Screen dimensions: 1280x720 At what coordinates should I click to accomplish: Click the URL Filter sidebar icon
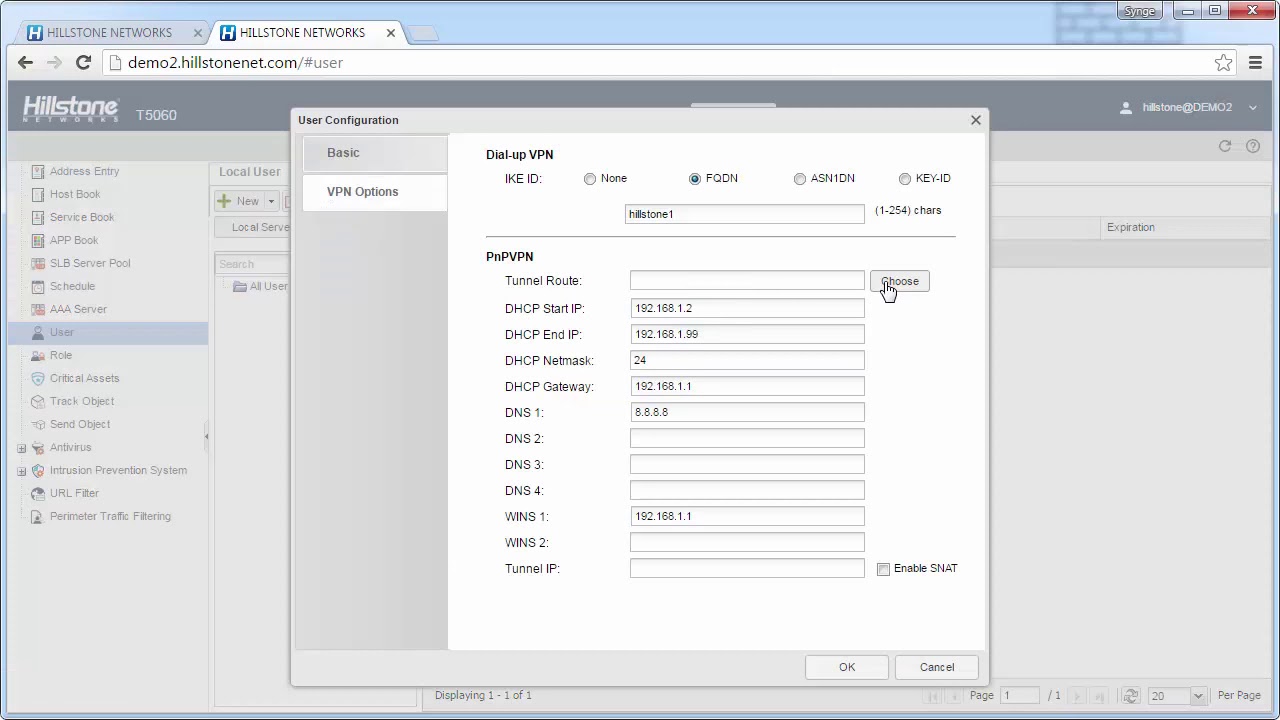(38, 493)
